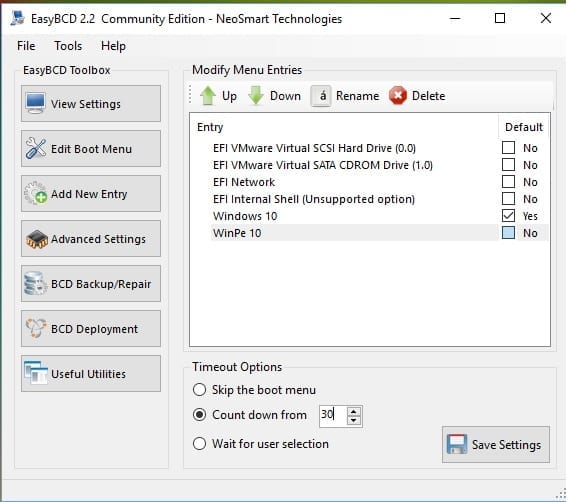568x502 pixels.
Task: Click the green Down arrow icon
Action: pos(256,96)
